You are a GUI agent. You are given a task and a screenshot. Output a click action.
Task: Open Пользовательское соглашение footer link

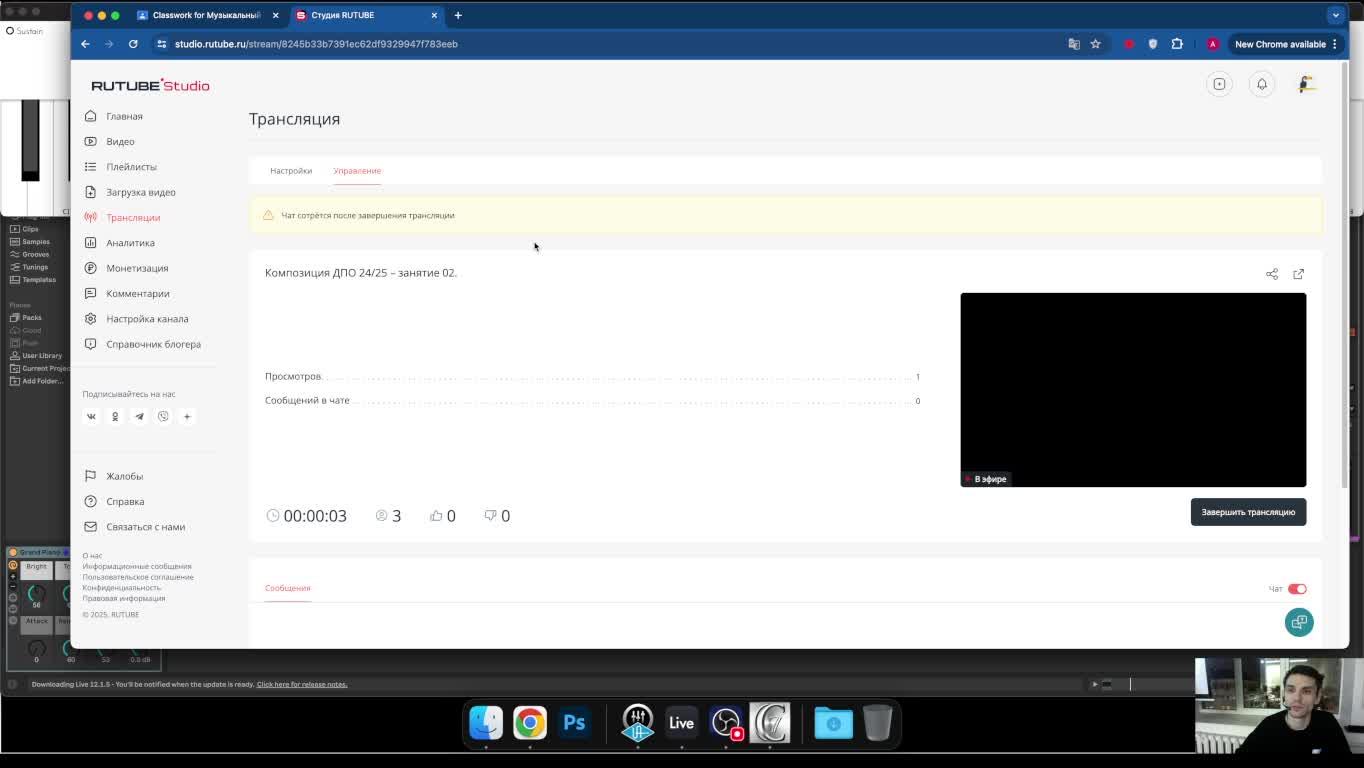tap(138, 577)
